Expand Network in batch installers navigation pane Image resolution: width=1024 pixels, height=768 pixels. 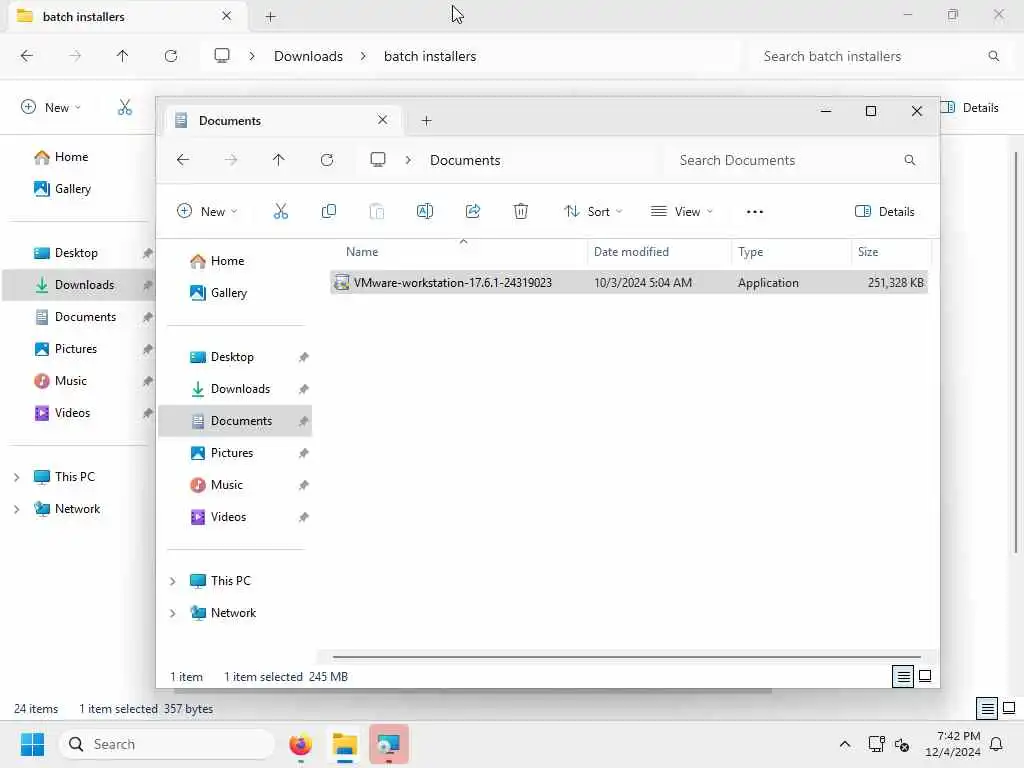click(16, 509)
